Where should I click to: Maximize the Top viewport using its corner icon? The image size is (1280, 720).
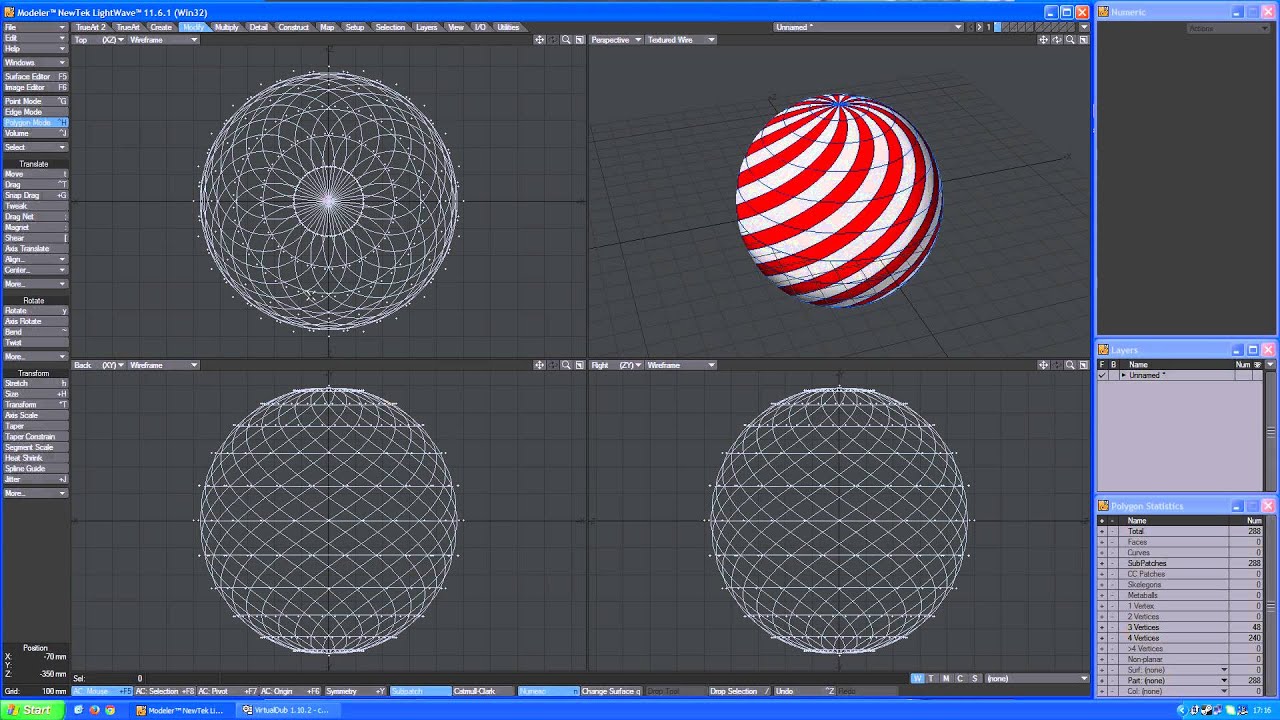[x=579, y=40]
